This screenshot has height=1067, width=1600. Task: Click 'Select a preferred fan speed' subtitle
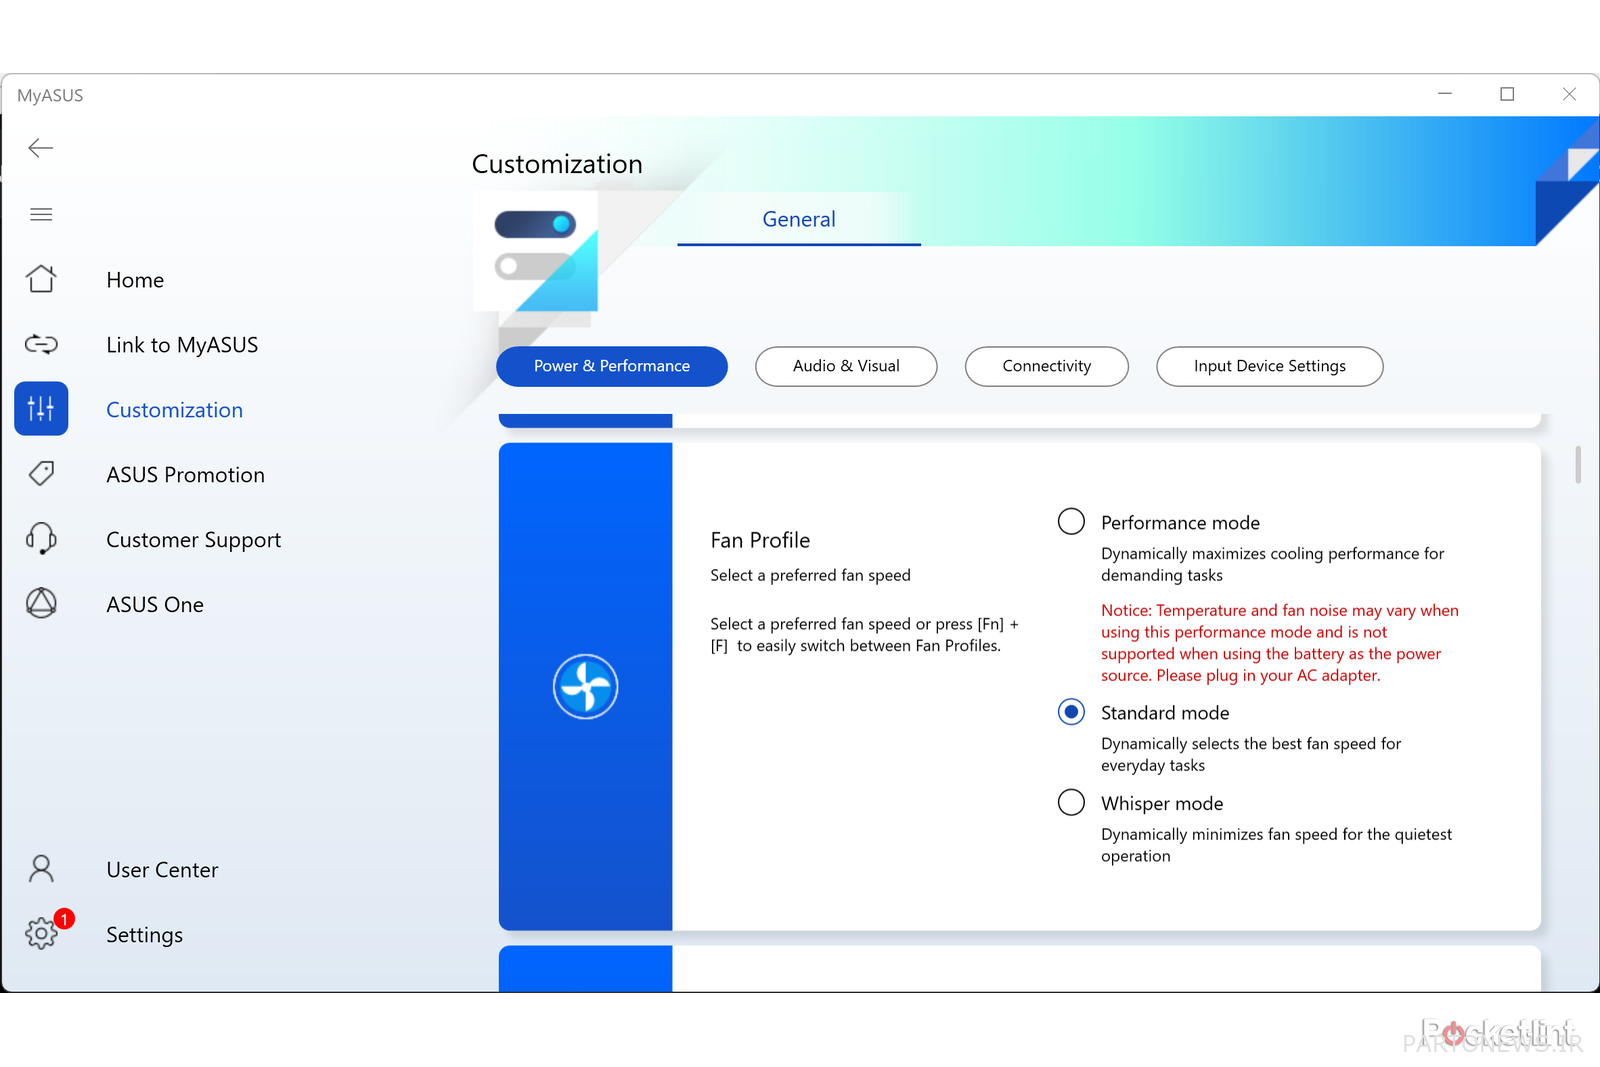point(811,575)
